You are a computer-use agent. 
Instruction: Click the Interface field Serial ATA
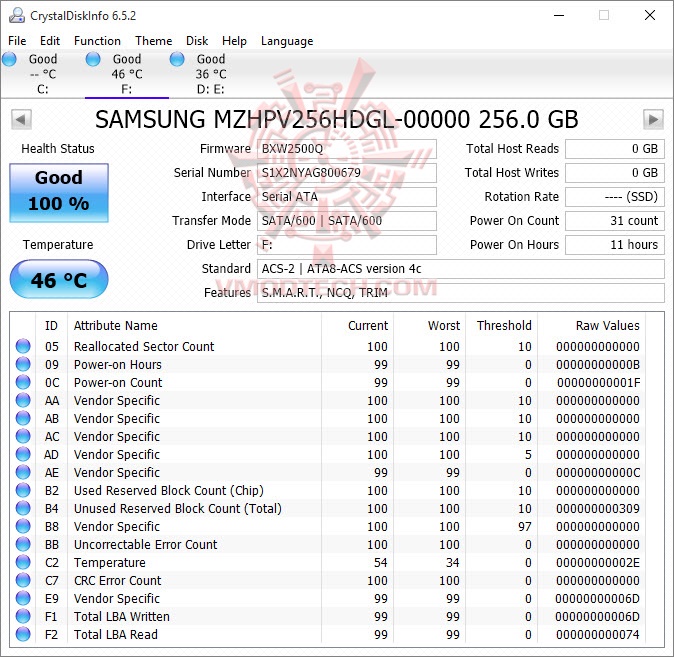(x=346, y=197)
